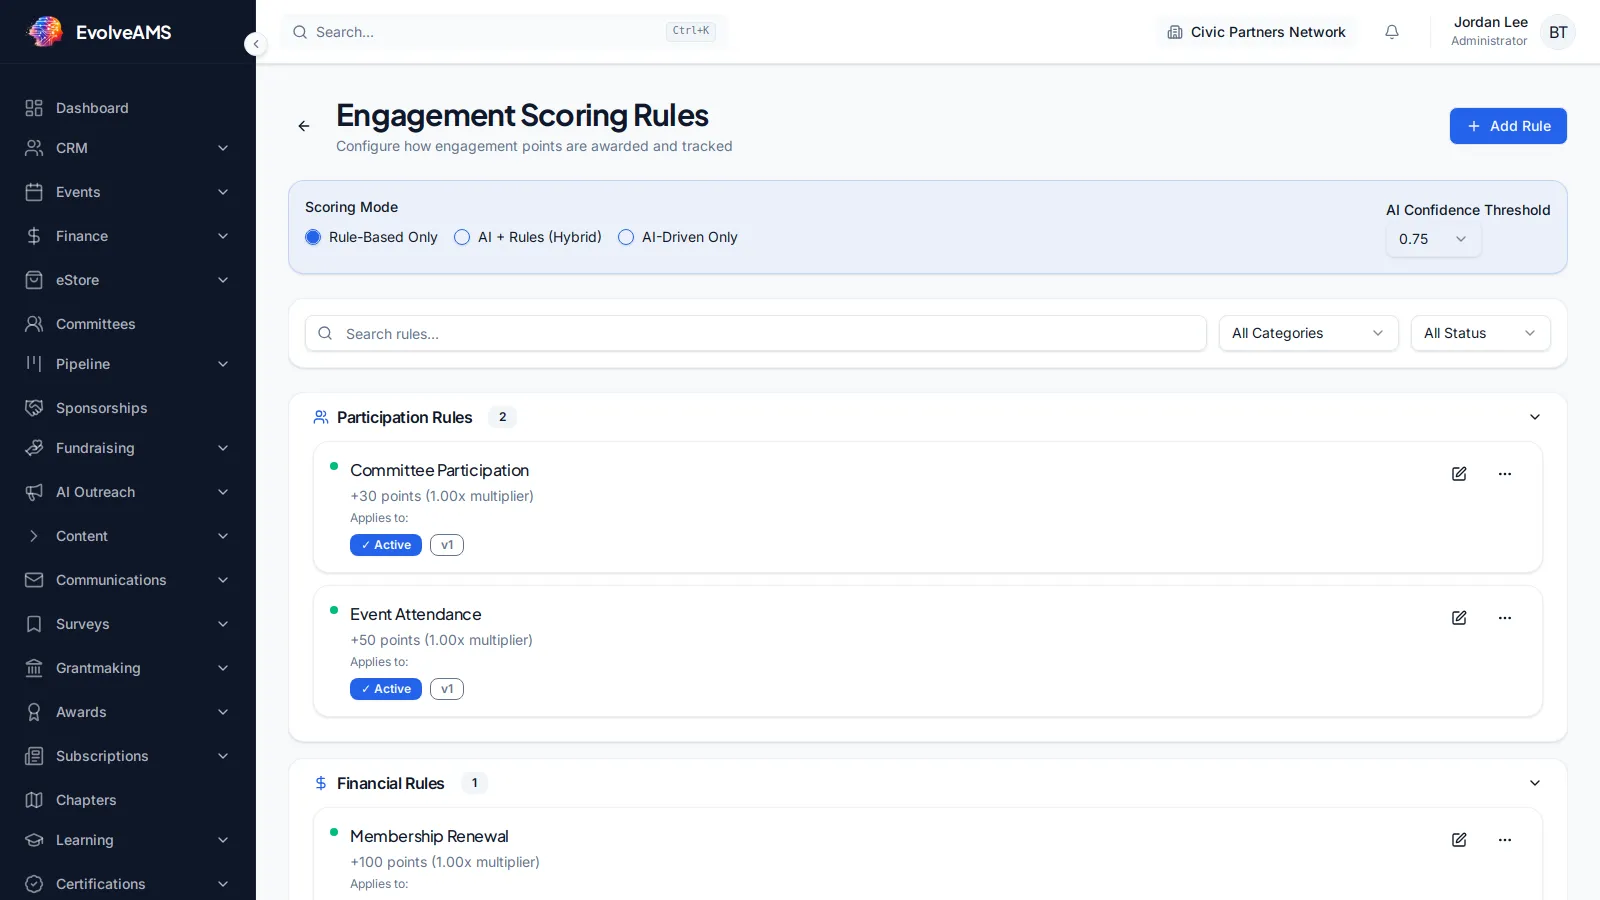This screenshot has height=900, width=1600.
Task: Click the AI Outreach megaphone icon
Action: click(34, 492)
